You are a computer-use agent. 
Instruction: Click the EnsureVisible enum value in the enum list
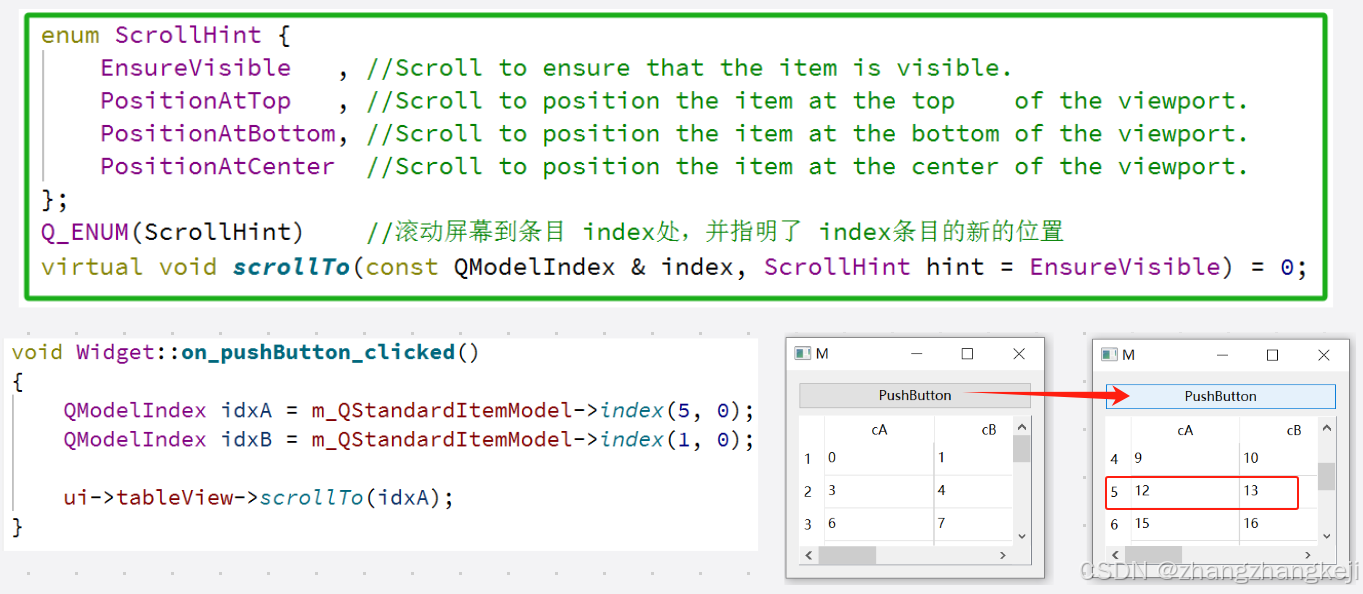pos(196,68)
